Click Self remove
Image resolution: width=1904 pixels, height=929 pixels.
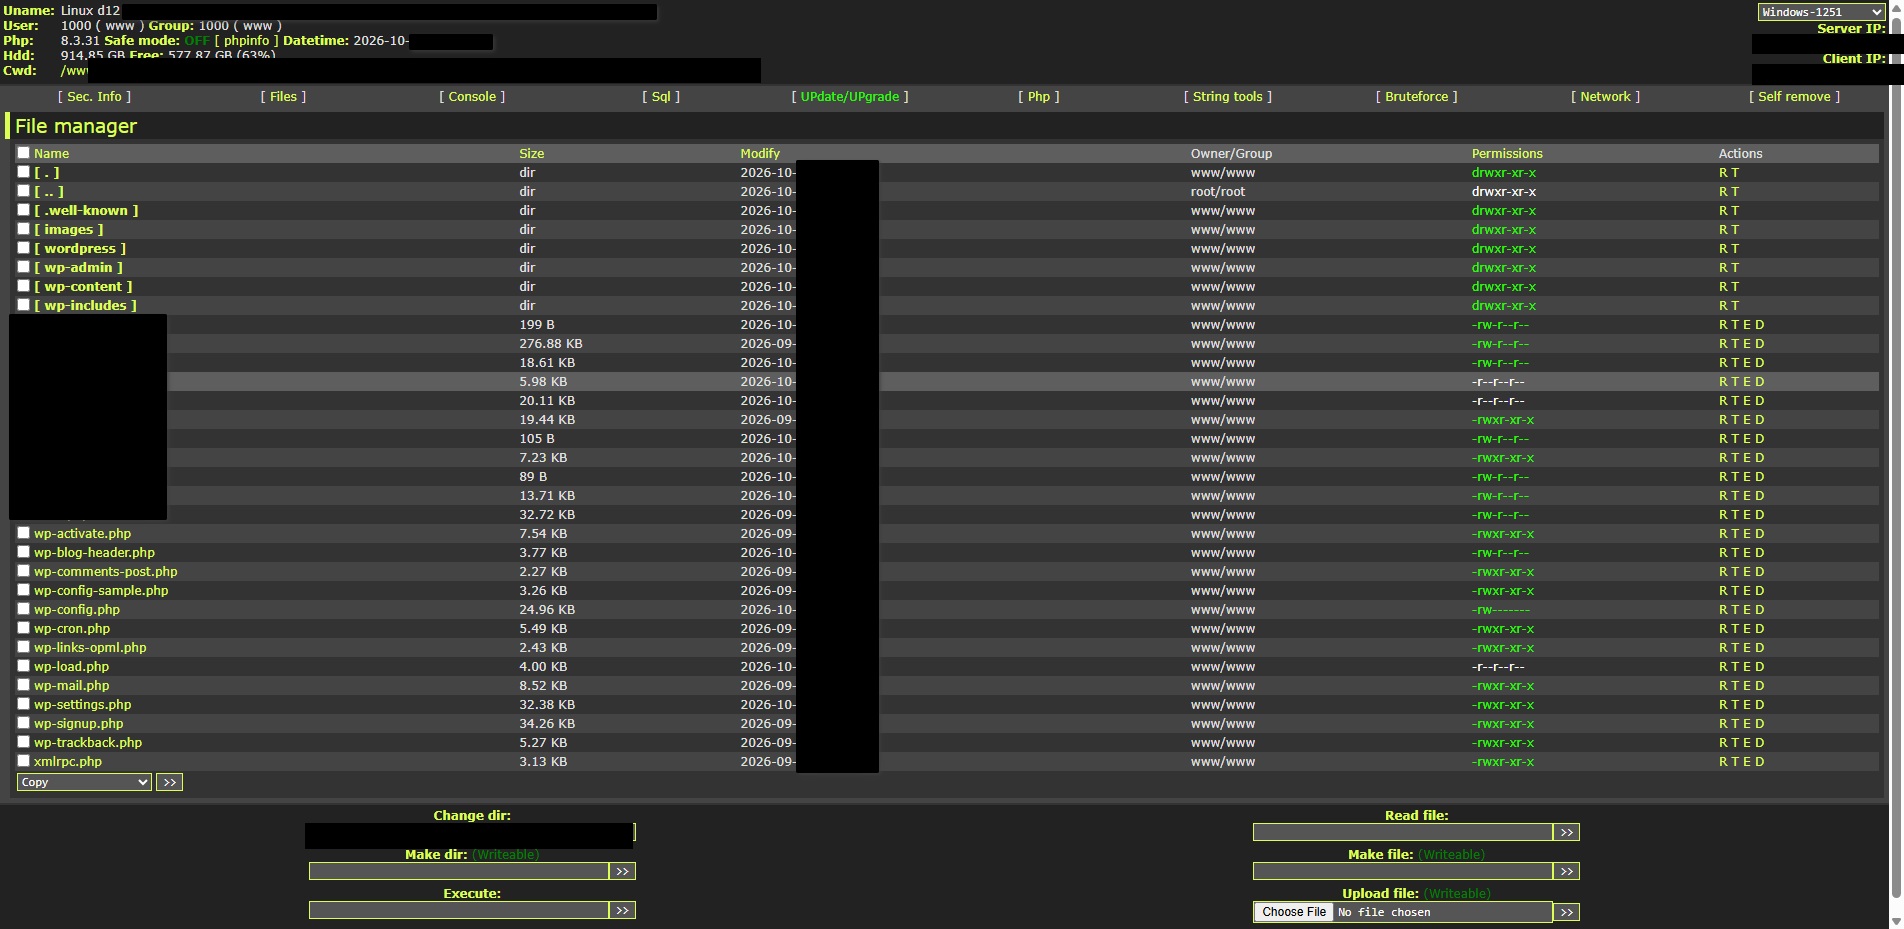[x=1795, y=97]
